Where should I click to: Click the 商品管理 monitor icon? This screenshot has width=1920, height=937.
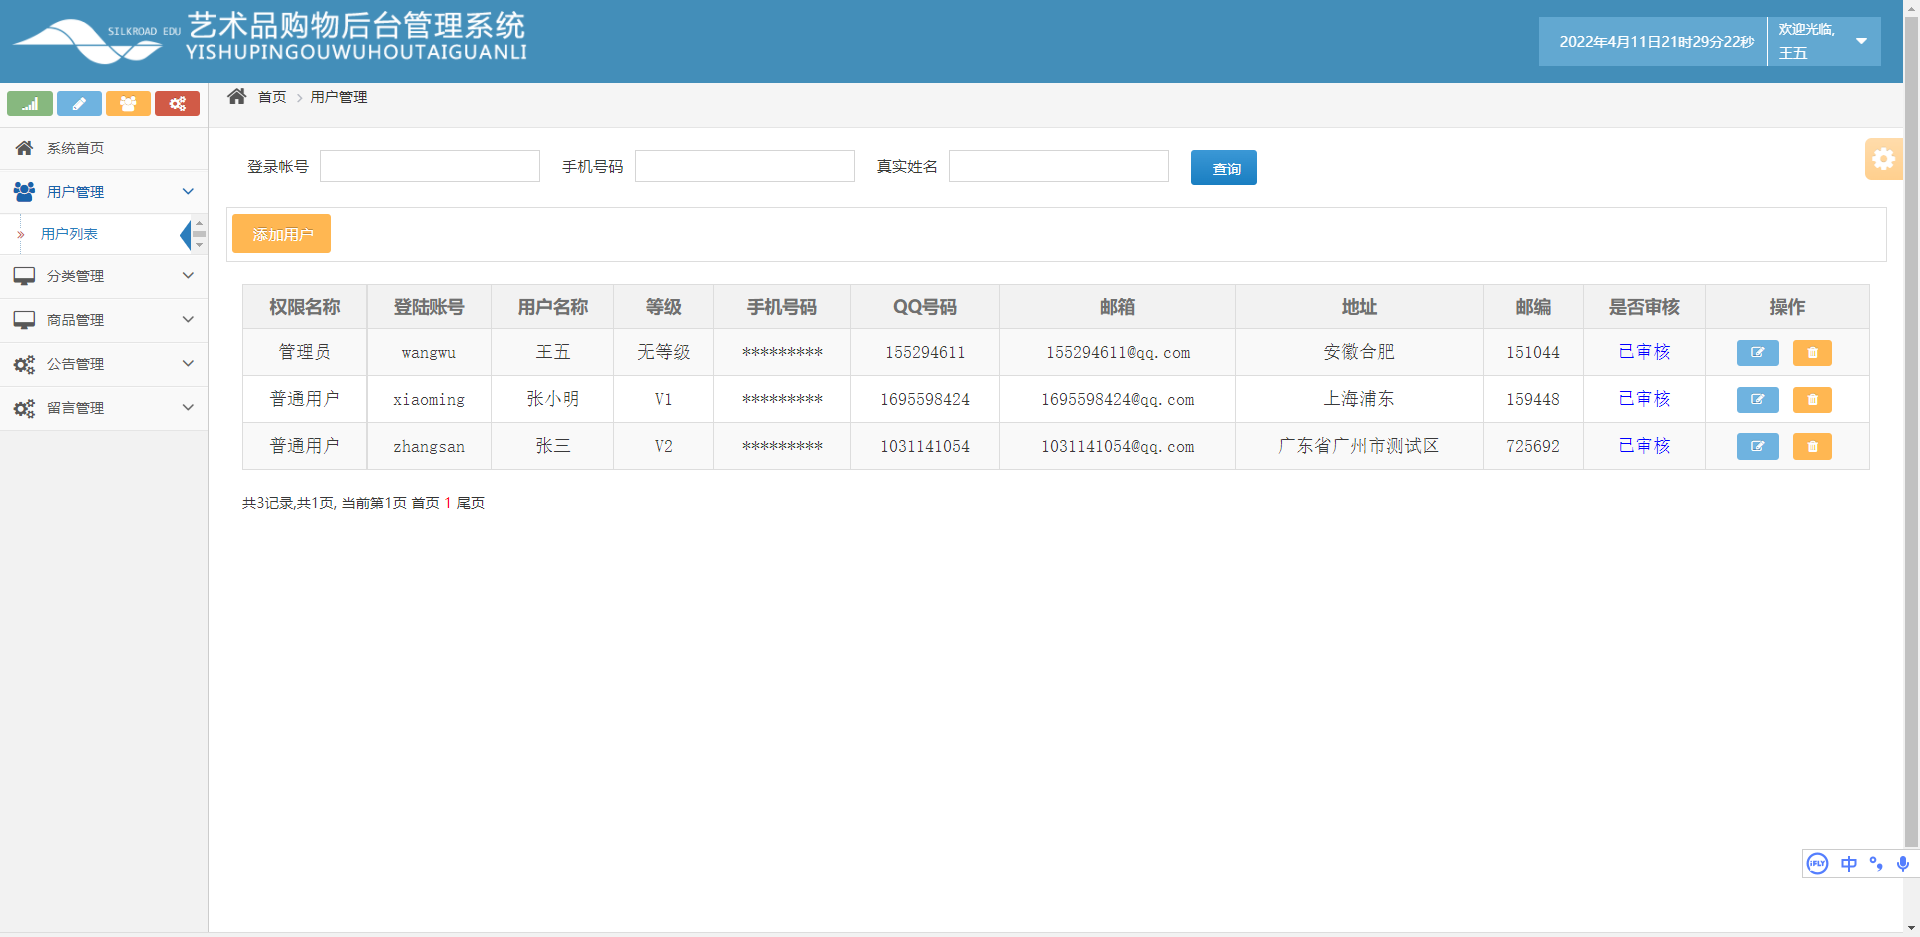(x=24, y=320)
